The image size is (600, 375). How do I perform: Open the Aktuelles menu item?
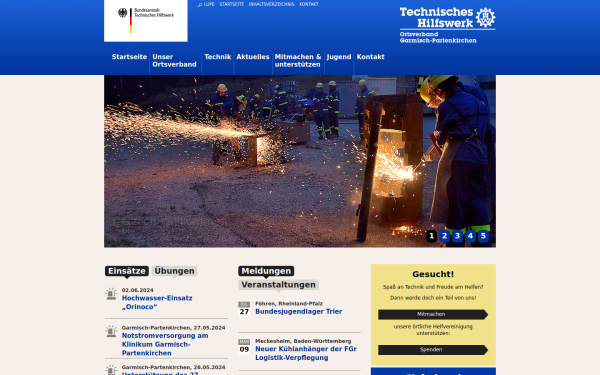click(253, 57)
